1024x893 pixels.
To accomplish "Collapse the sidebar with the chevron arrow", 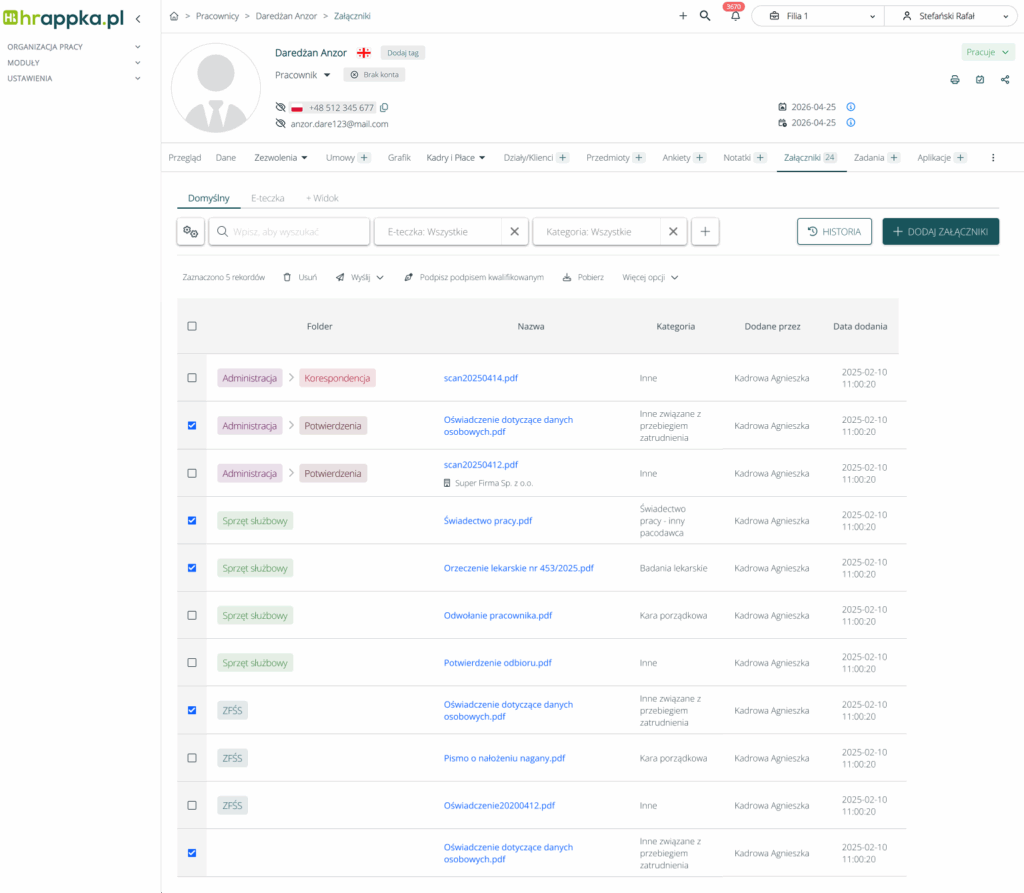I will click(x=138, y=18).
